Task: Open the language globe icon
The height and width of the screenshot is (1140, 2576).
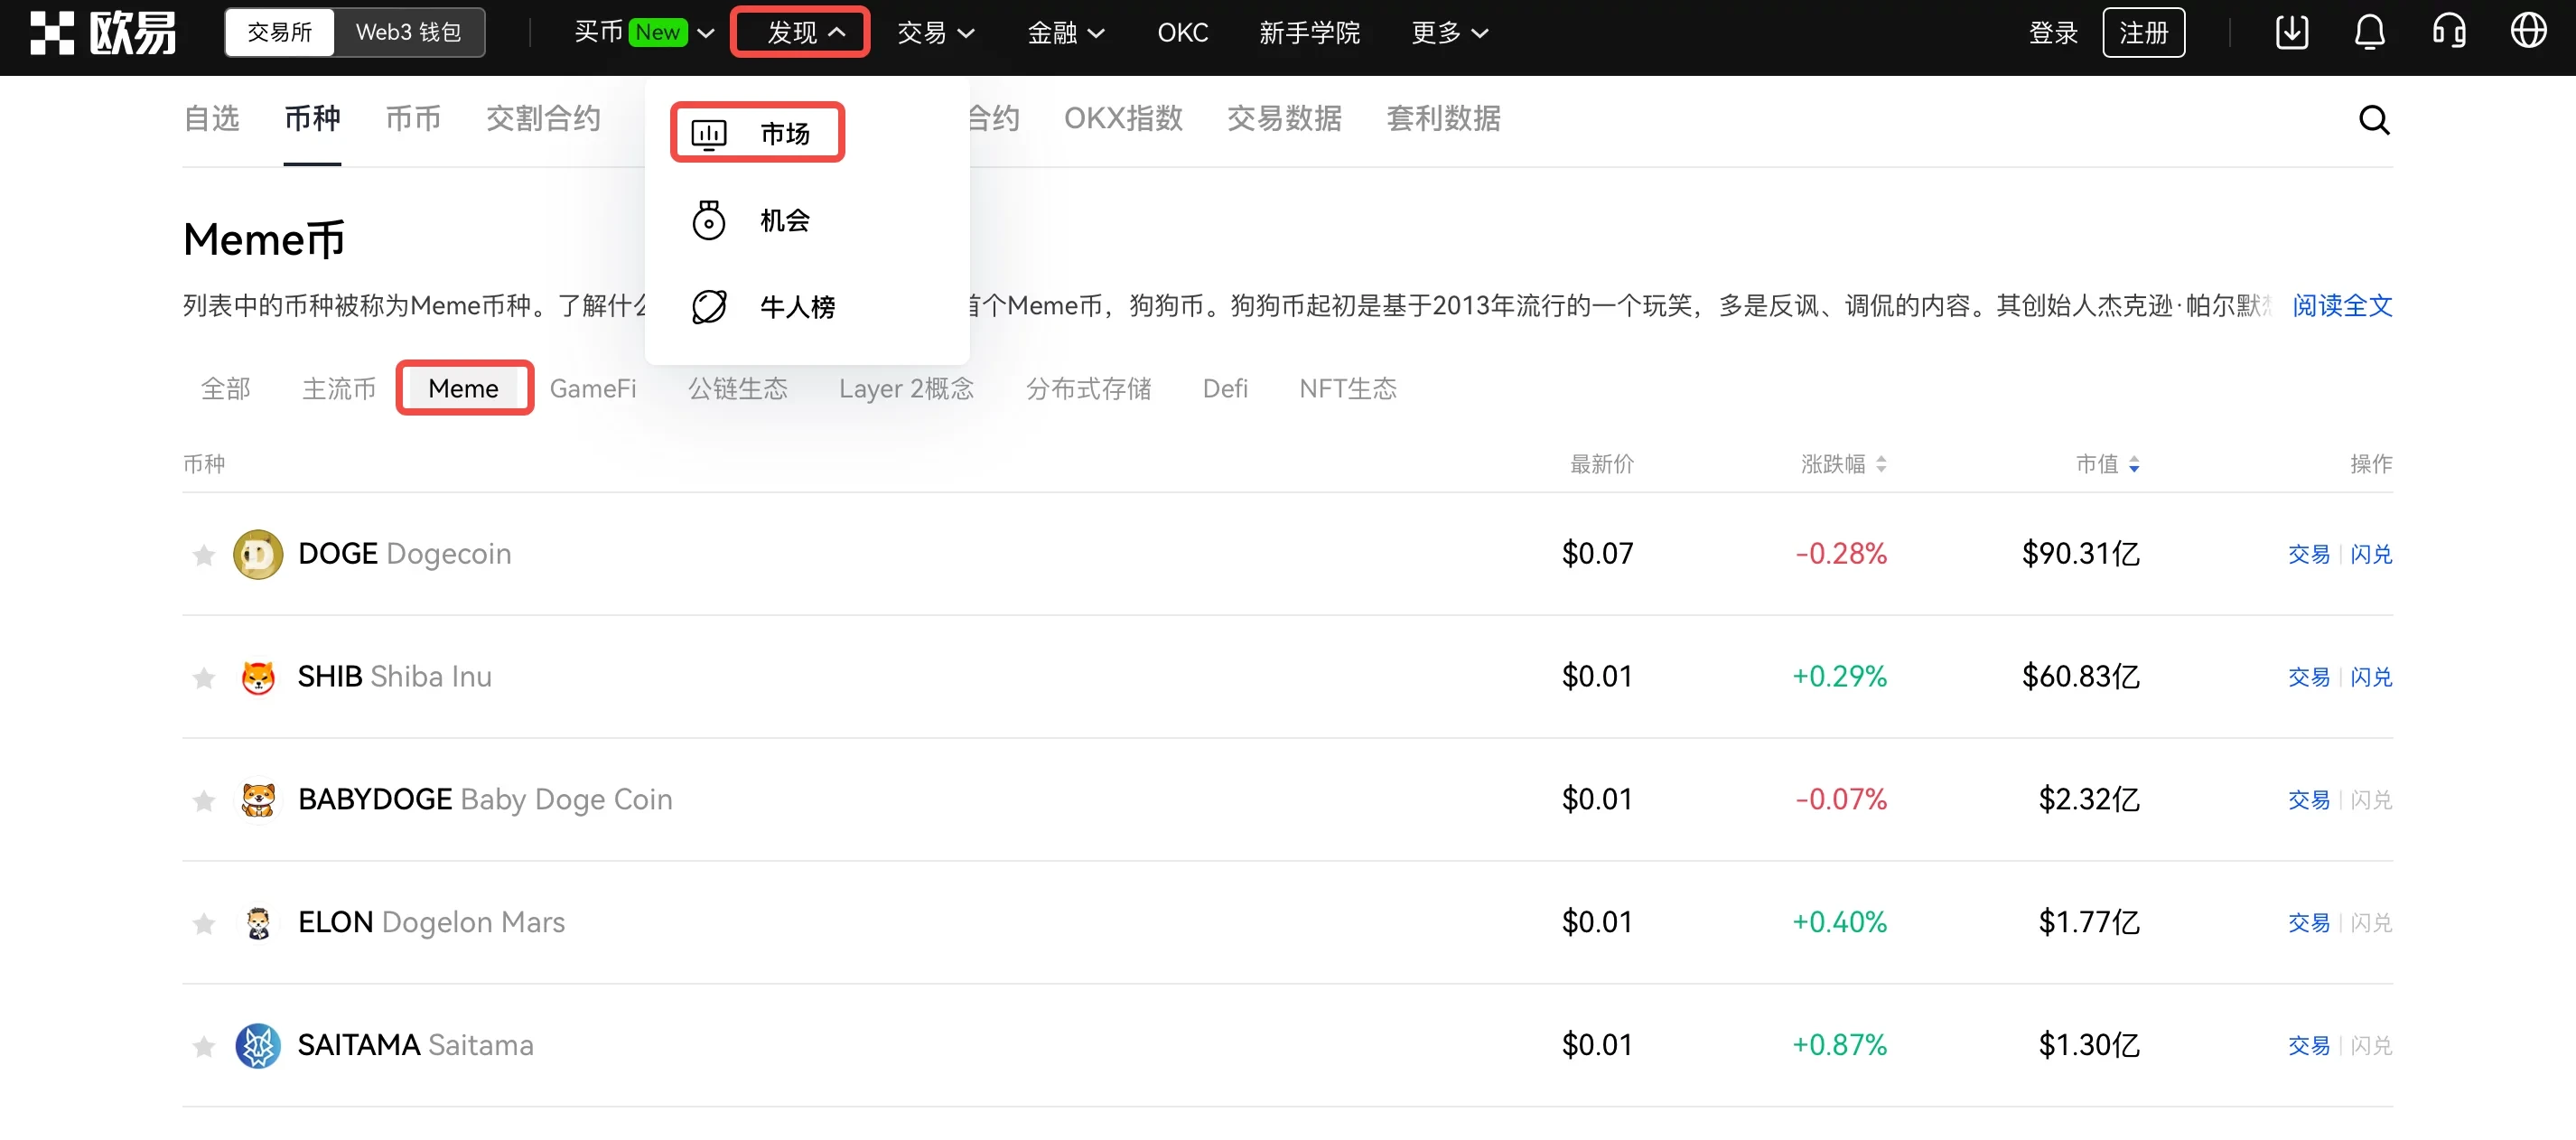Action: tap(2528, 32)
